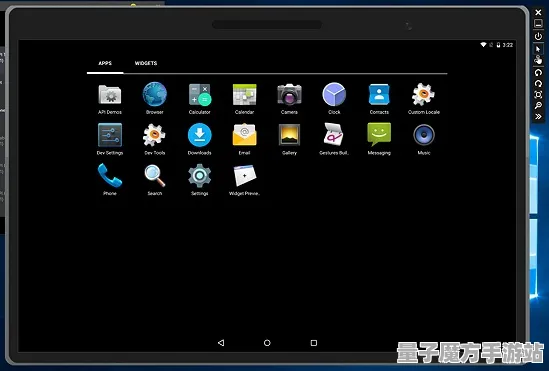Image resolution: width=549 pixels, height=371 pixels.
Task: Click the Wi-Fi status icon
Action: tap(483, 45)
